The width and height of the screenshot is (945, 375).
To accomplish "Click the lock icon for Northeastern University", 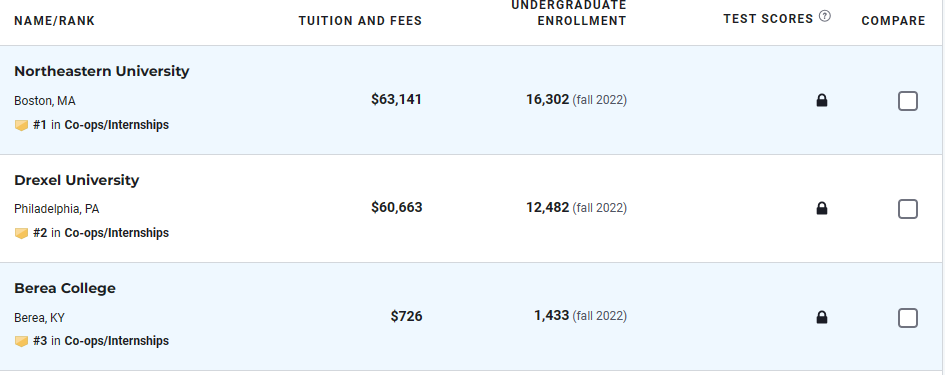I will [821, 101].
